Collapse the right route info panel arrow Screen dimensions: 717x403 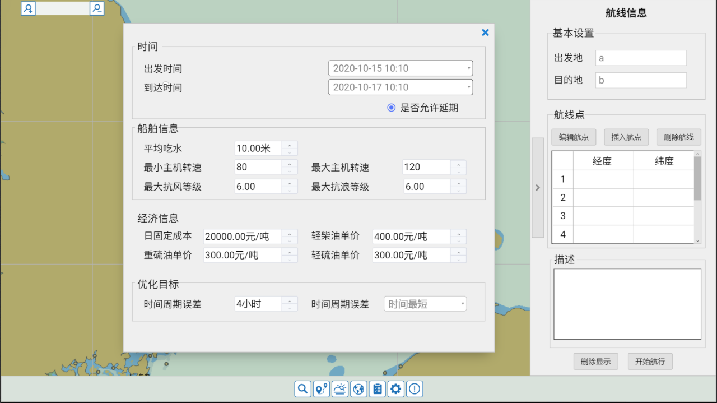[536, 187]
